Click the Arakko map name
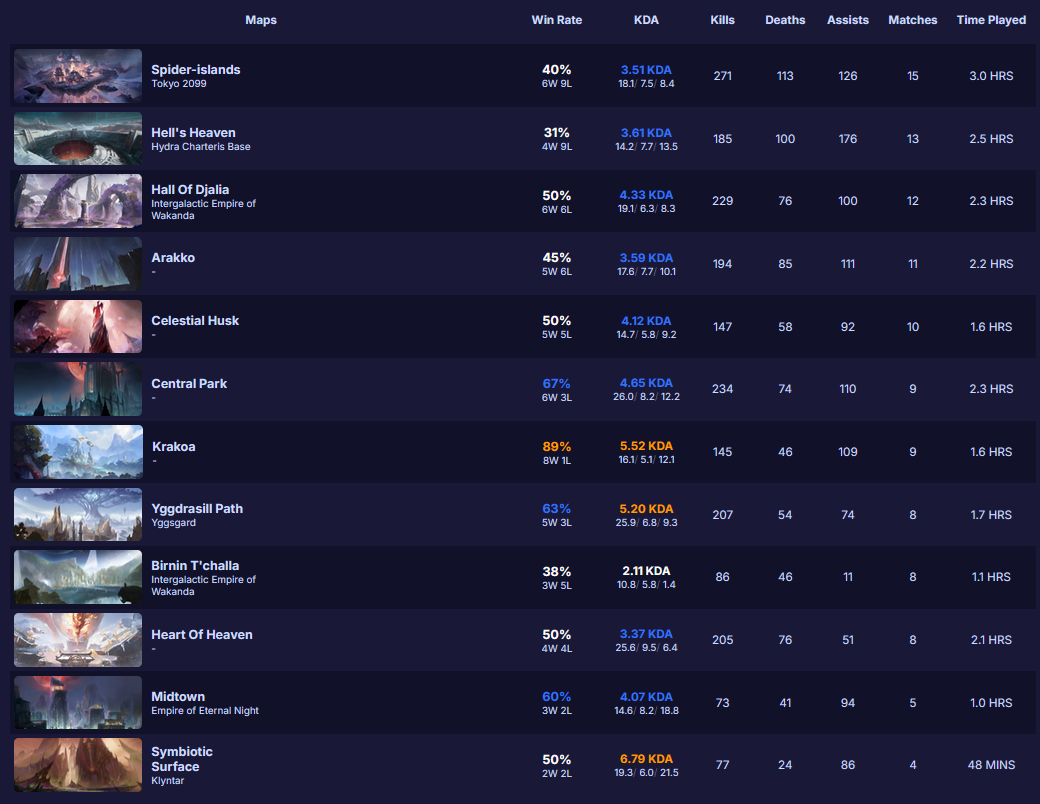This screenshot has height=804, width=1040. [173, 257]
